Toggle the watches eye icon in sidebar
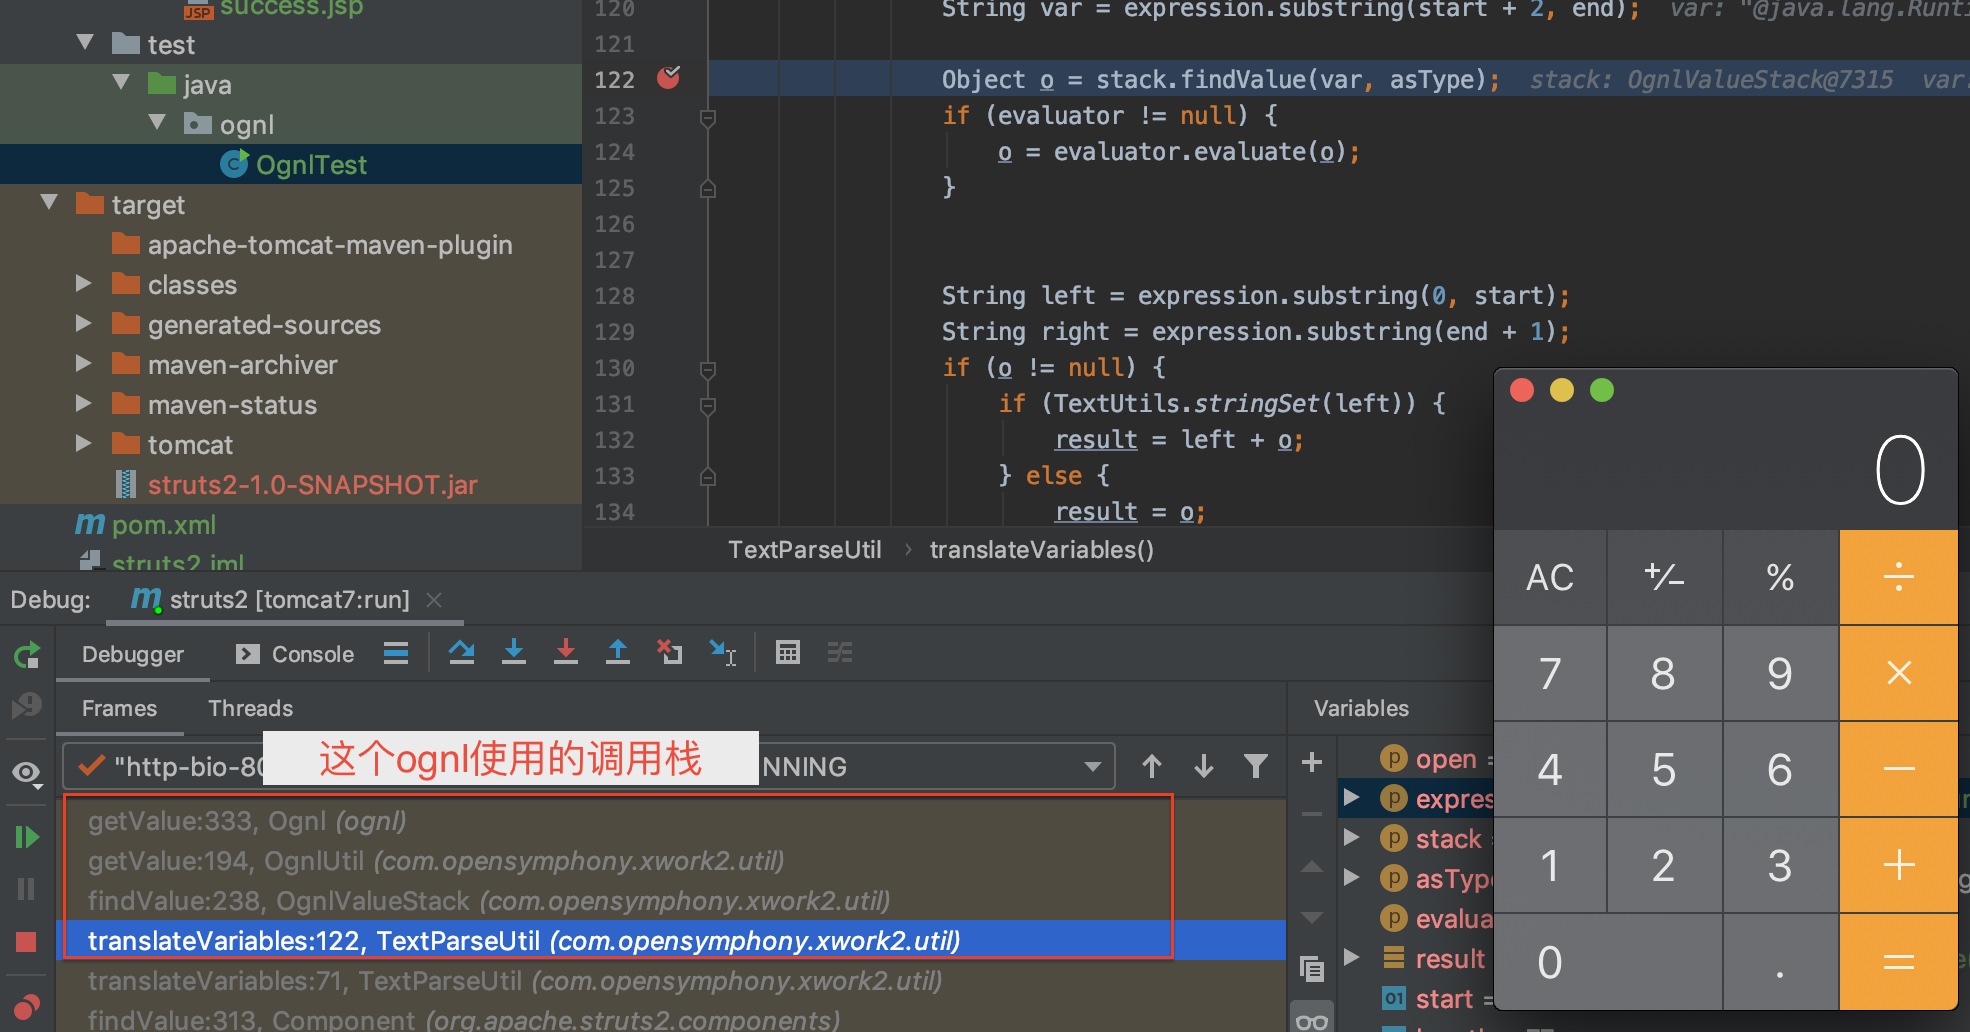 pyautogui.click(x=27, y=772)
